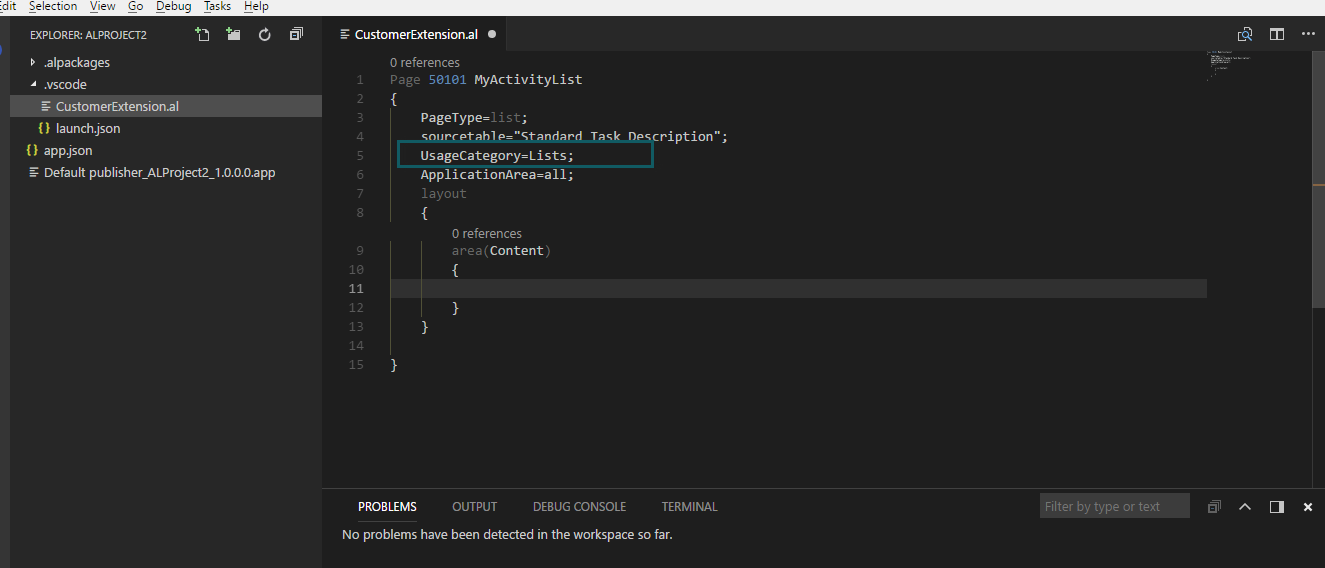Maximize the panel using the up chevron
Image resolution: width=1325 pixels, height=568 pixels.
pyautogui.click(x=1245, y=507)
